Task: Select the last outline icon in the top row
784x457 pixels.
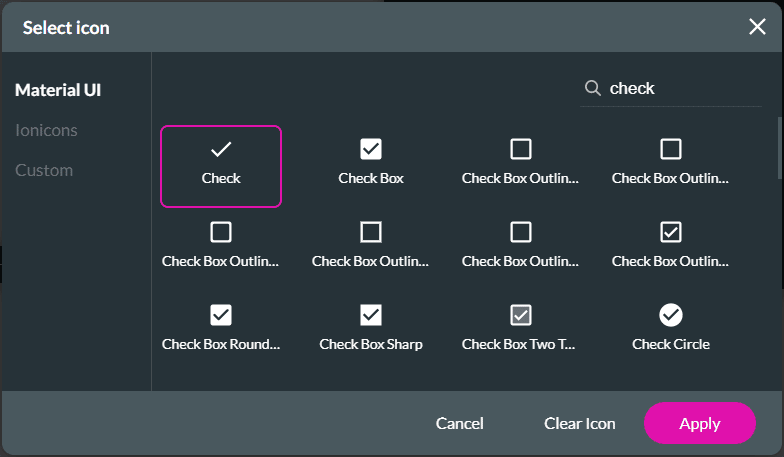Action: [671, 163]
